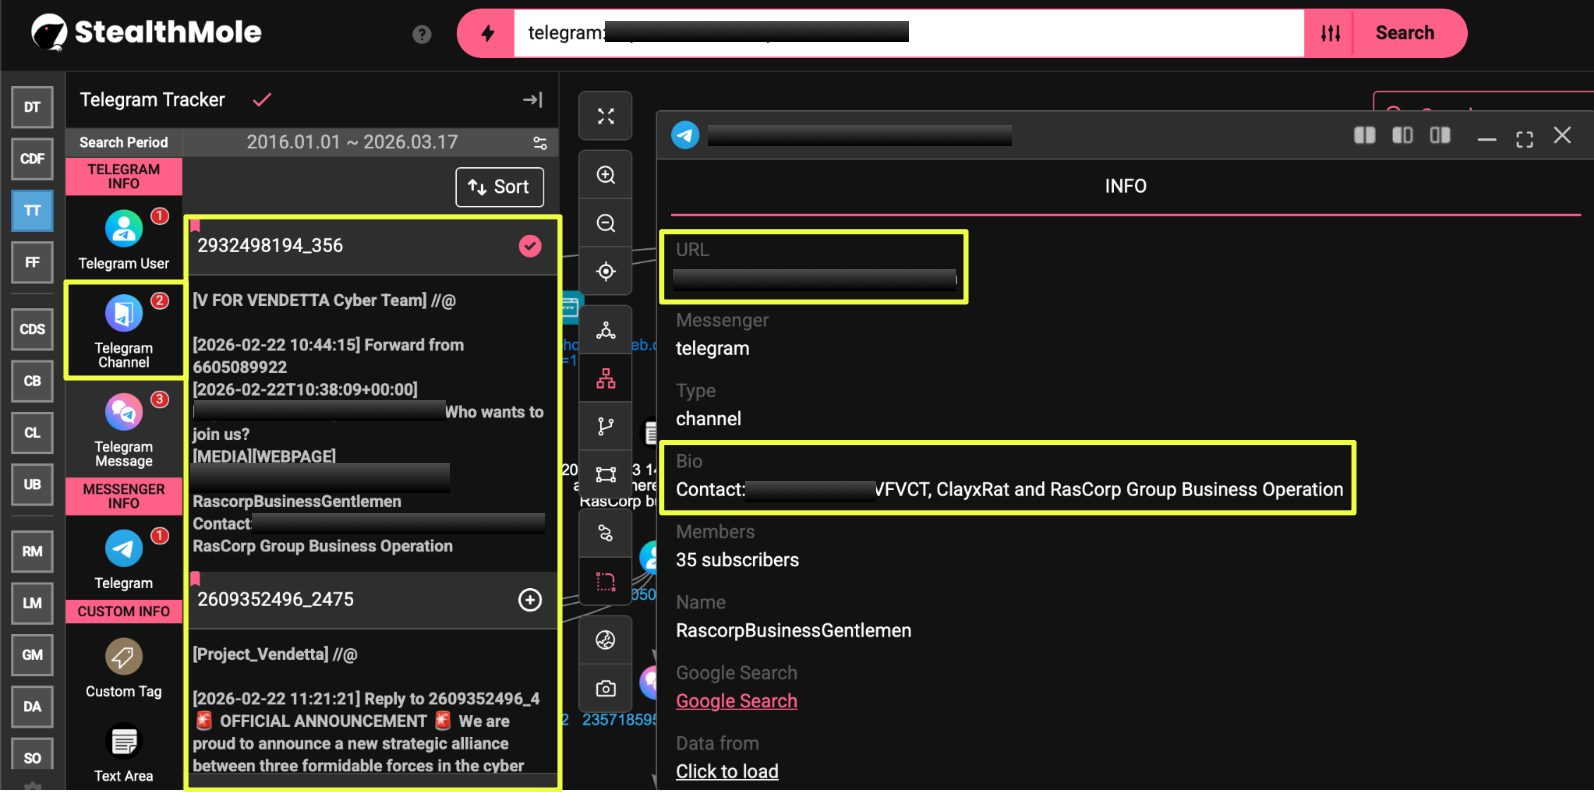Click the zoom out magnifier icon
Image resolution: width=1594 pixels, height=792 pixels.
click(605, 223)
